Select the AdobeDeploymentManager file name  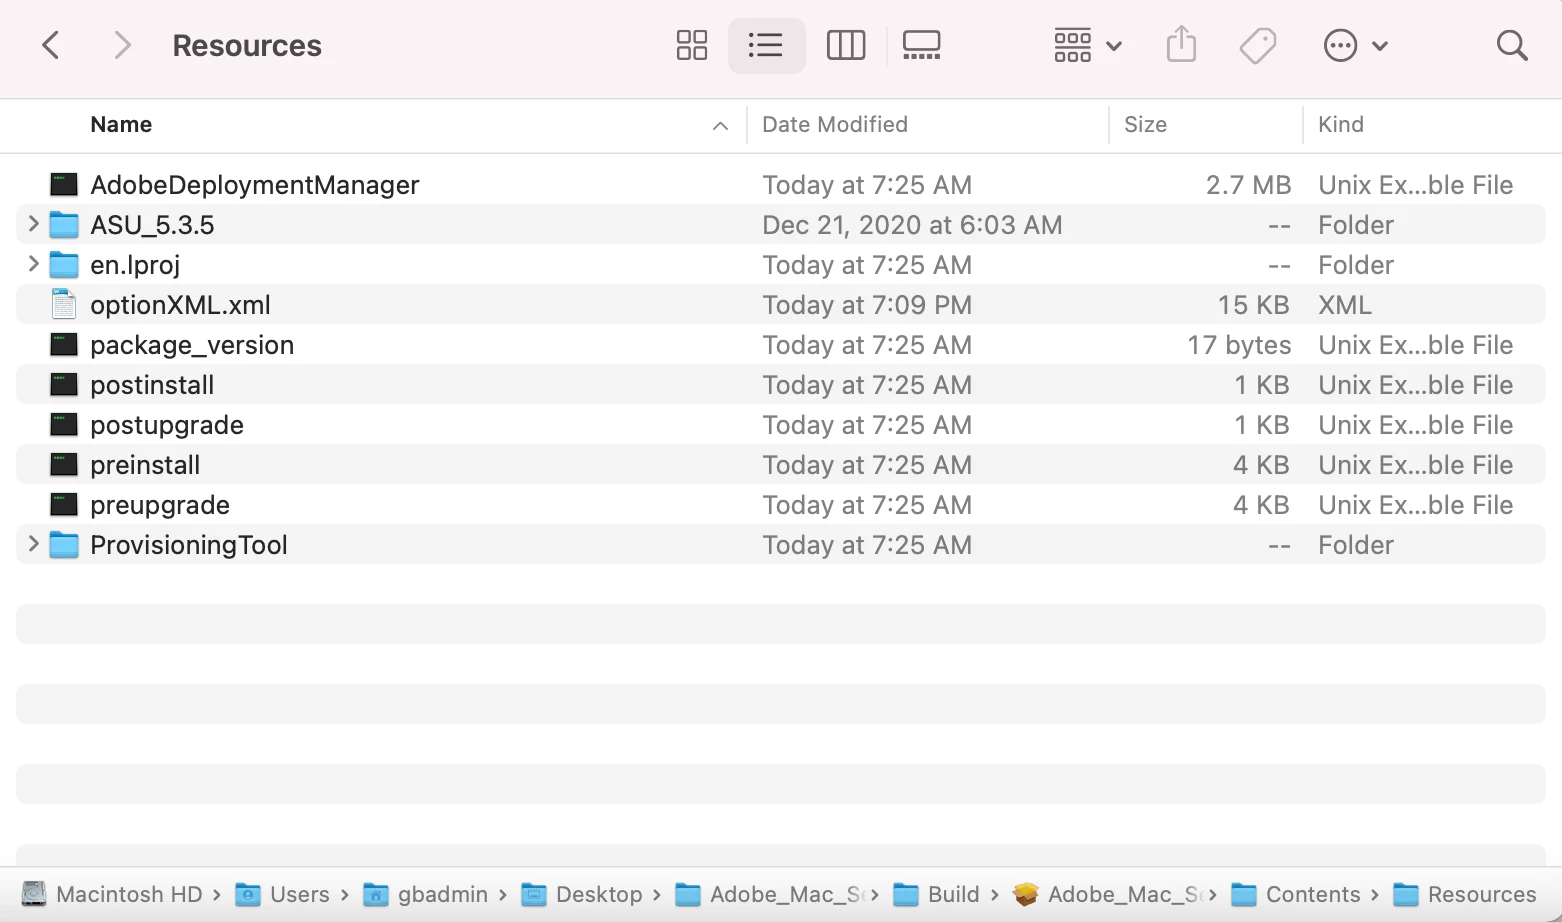[x=254, y=185]
